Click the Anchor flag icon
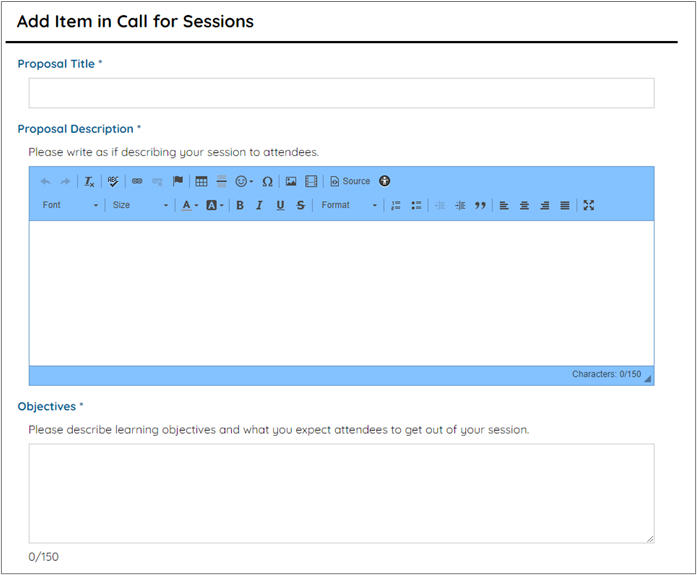The image size is (697, 575). pyautogui.click(x=178, y=182)
